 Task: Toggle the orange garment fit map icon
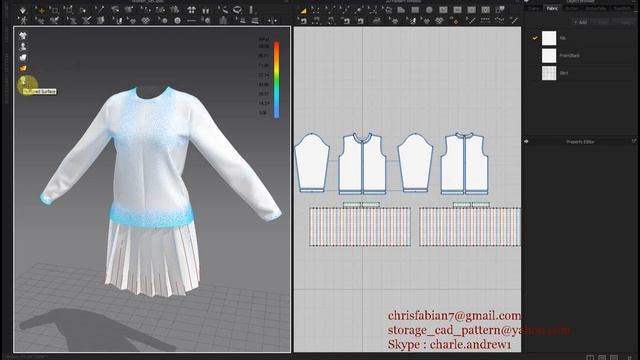click(23, 68)
